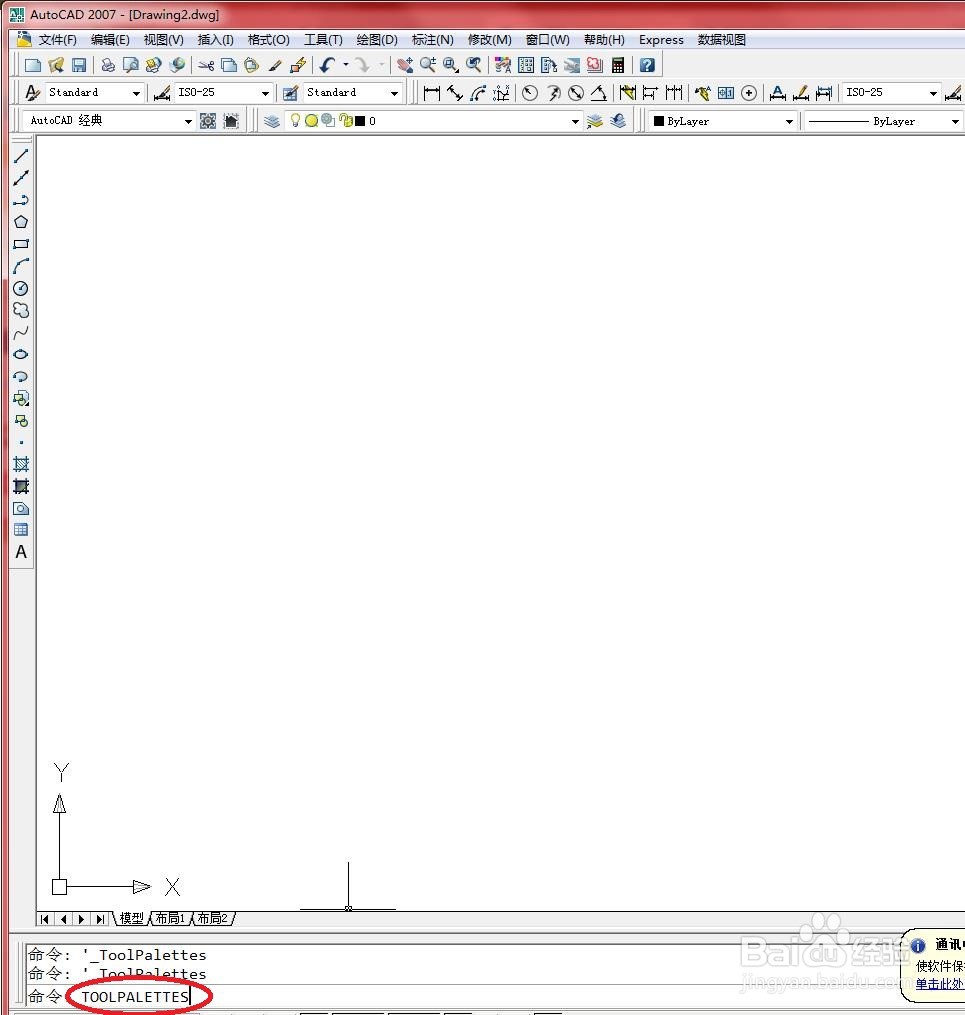Select the Arc tool
This screenshot has height=1015, width=965.
[21, 266]
